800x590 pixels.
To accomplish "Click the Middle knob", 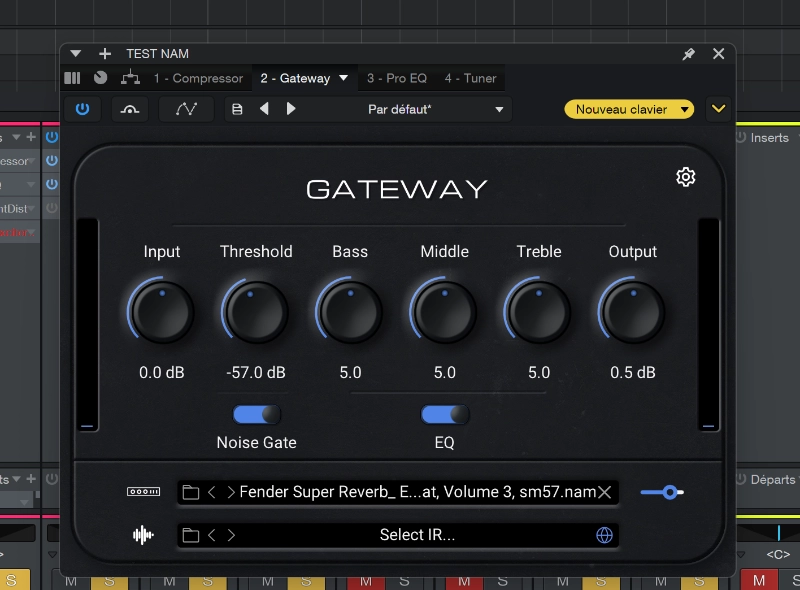I will [444, 311].
